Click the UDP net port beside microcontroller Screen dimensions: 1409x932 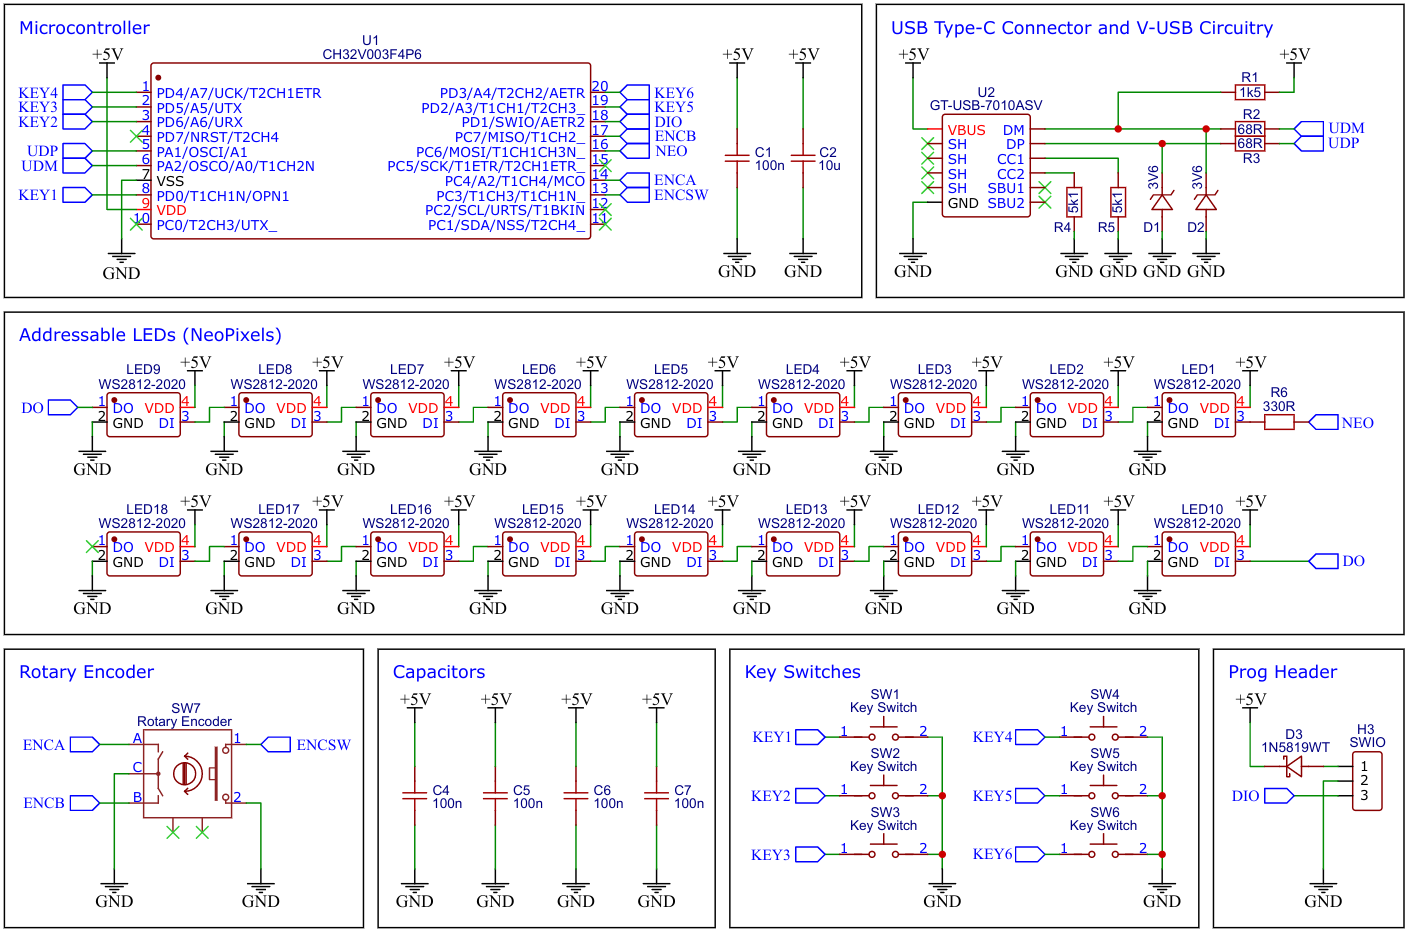pyautogui.click(x=59, y=151)
